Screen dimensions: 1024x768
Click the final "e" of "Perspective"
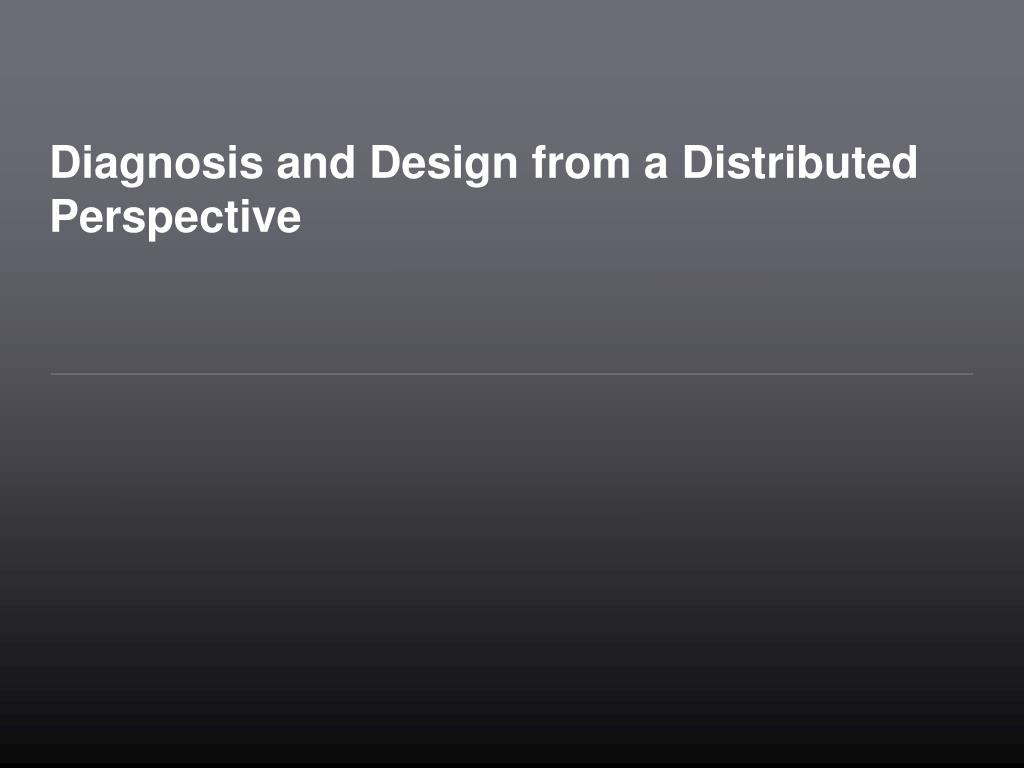[288, 221]
